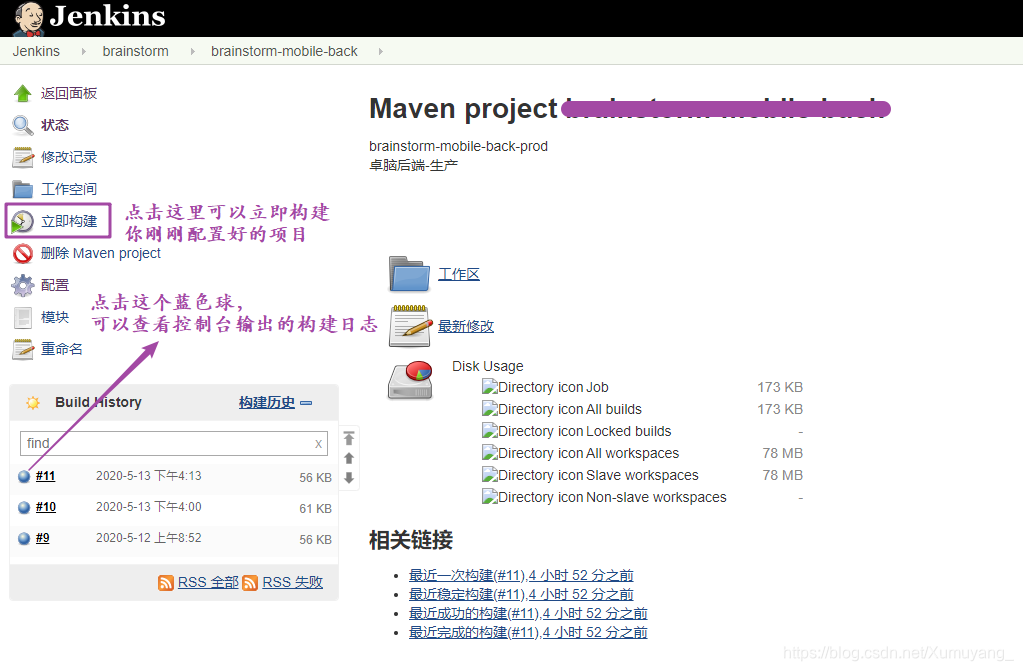Expand the breadcrumb arrow after brainstorm
The width and height of the screenshot is (1023, 671).
tap(192, 51)
